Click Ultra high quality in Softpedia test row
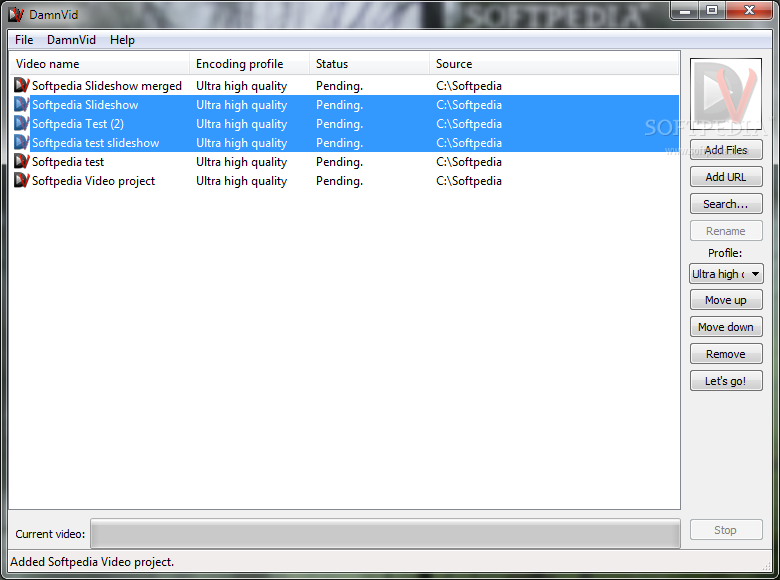Image resolution: width=780 pixels, height=580 pixels. click(241, 162)
